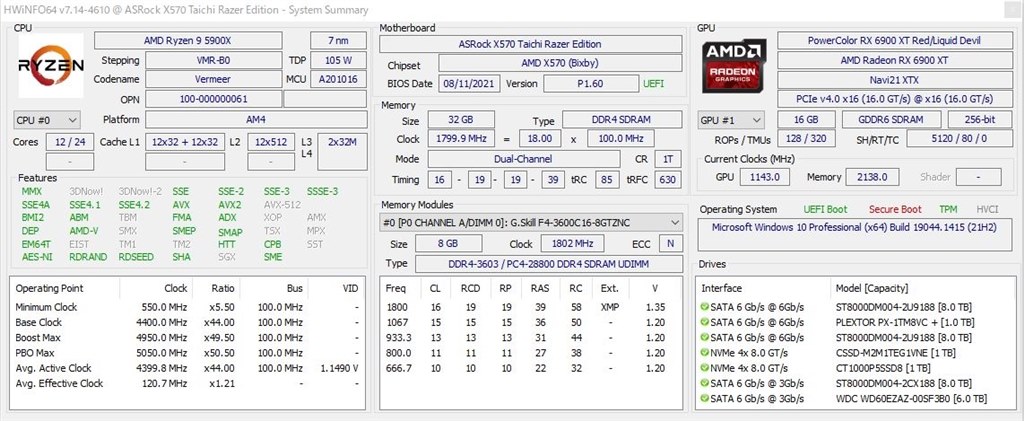
Task: Click the Dual-Channel mode field
Action: coord(524,159)
